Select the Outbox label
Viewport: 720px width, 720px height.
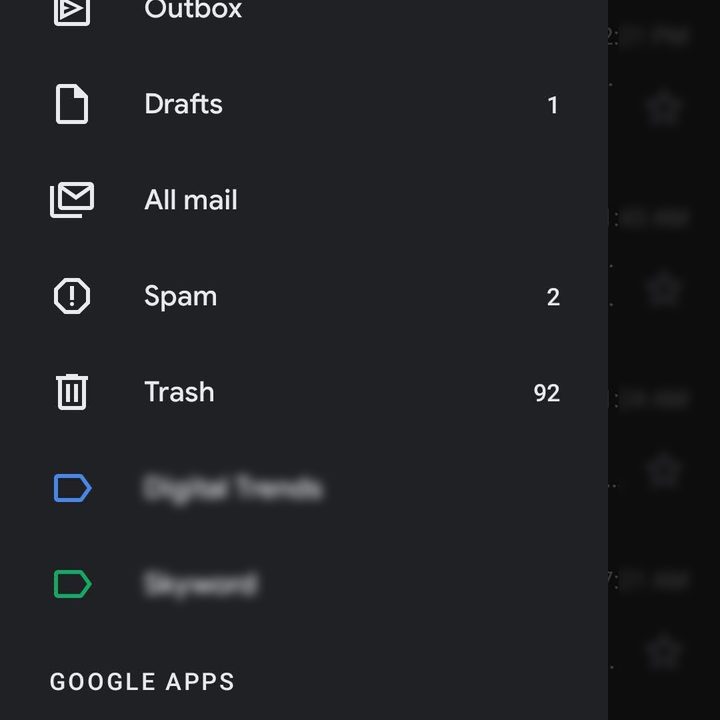(193, 10)
